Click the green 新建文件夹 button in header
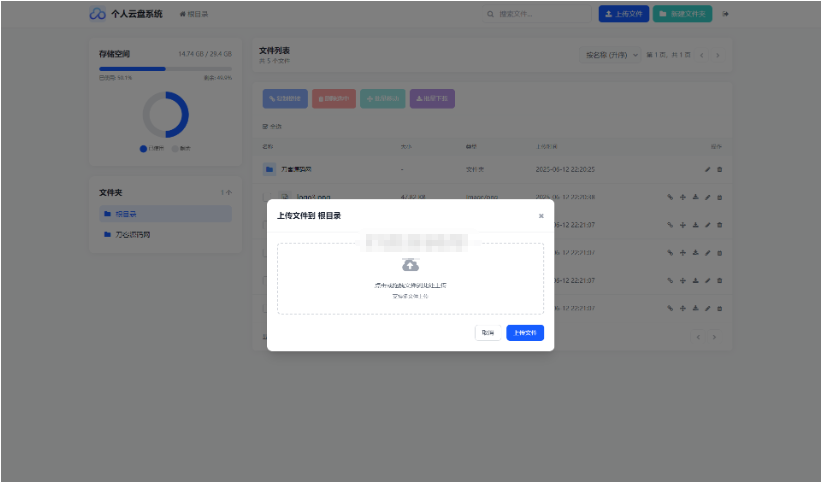The width and height of the screenshot is (821, 483). (682, 14)
